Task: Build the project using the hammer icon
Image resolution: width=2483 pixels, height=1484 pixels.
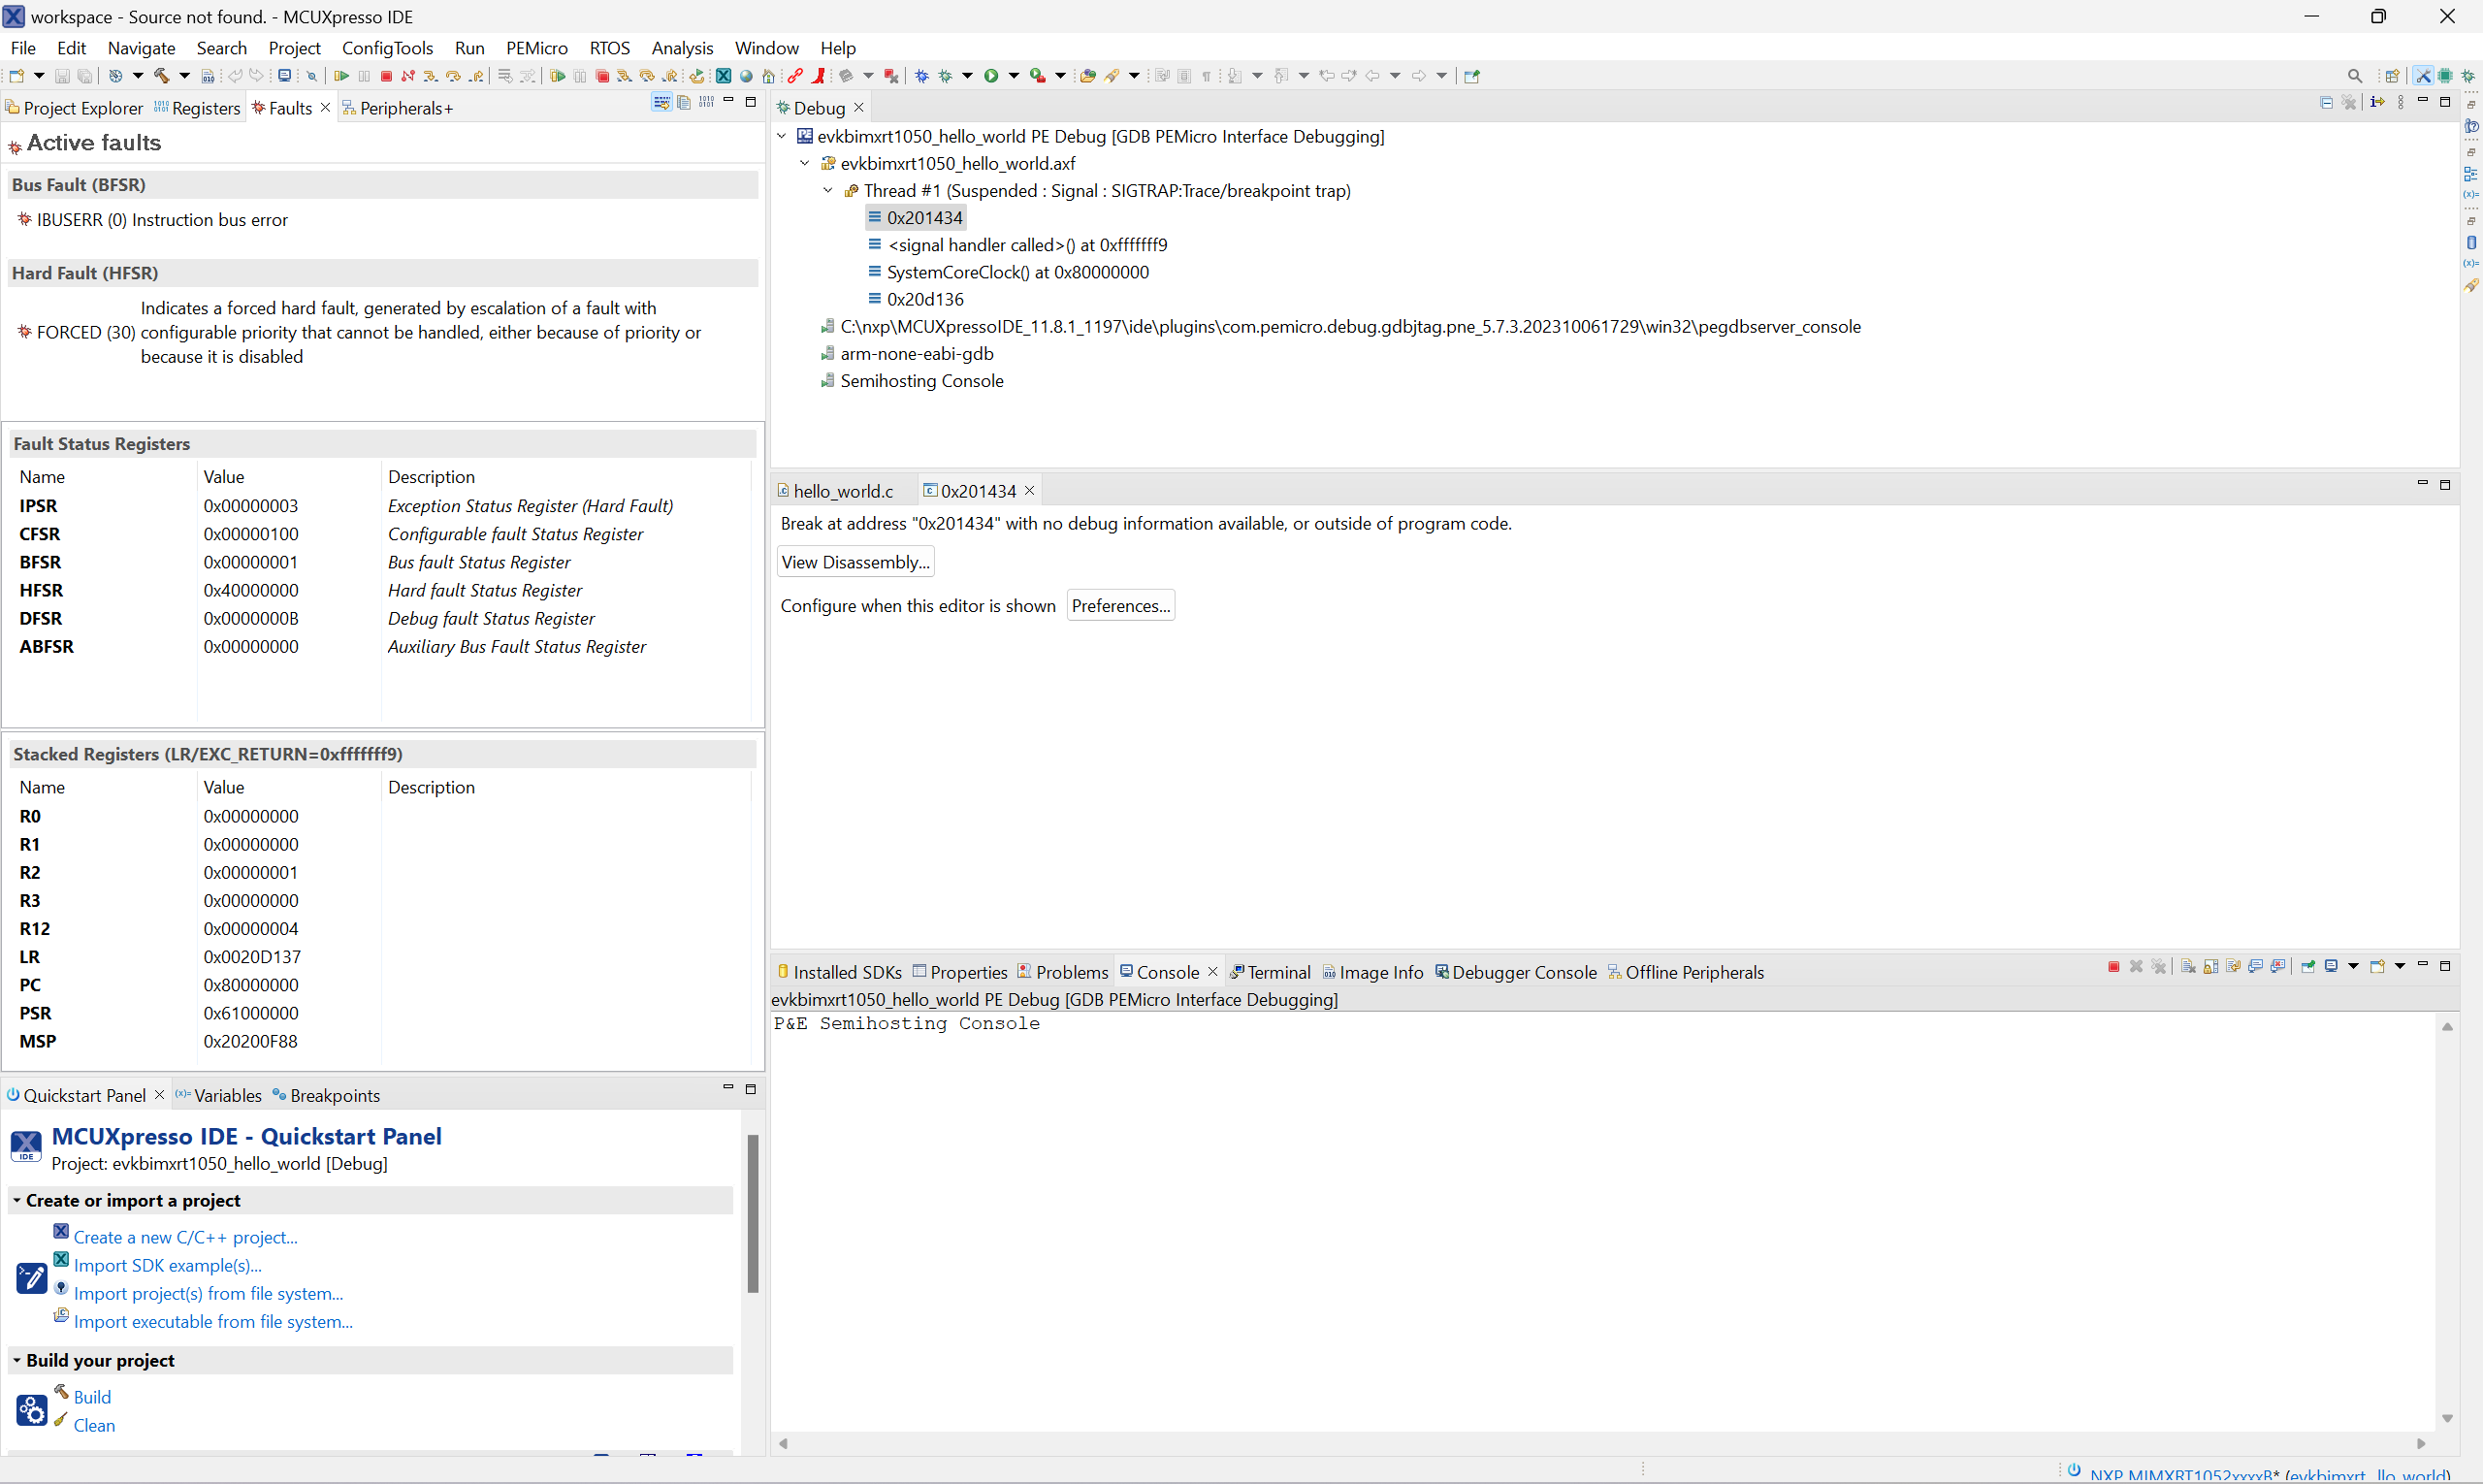Action: tap(163, 75)
